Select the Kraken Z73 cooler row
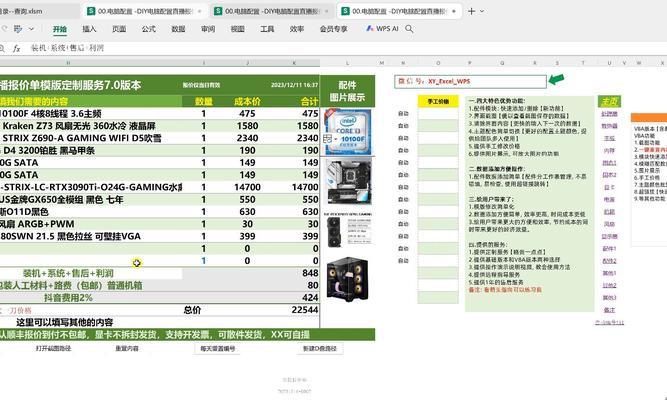This screenshot has height=400, width=667. 91,126
